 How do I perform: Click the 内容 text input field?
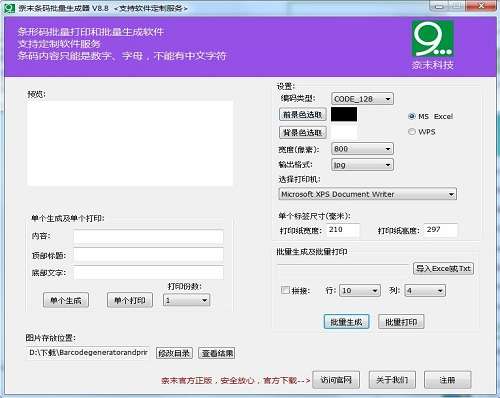click(x=148, y=236)
